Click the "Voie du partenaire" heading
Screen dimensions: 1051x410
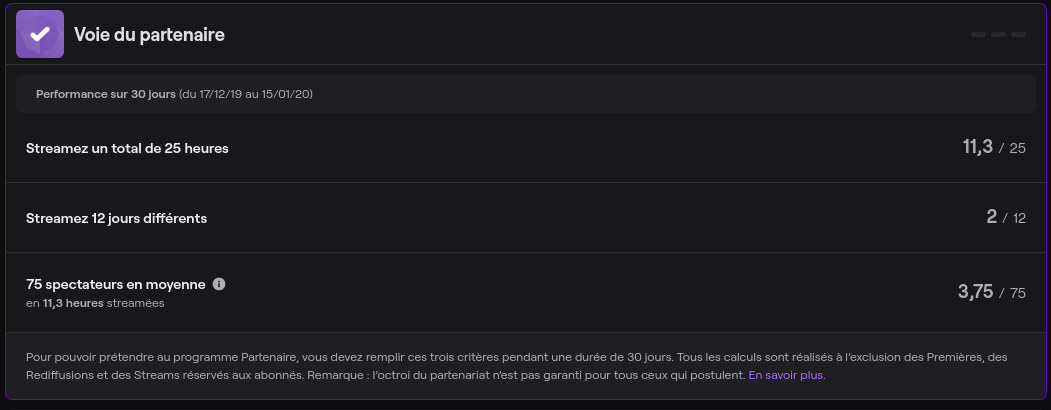coord(149,35)
